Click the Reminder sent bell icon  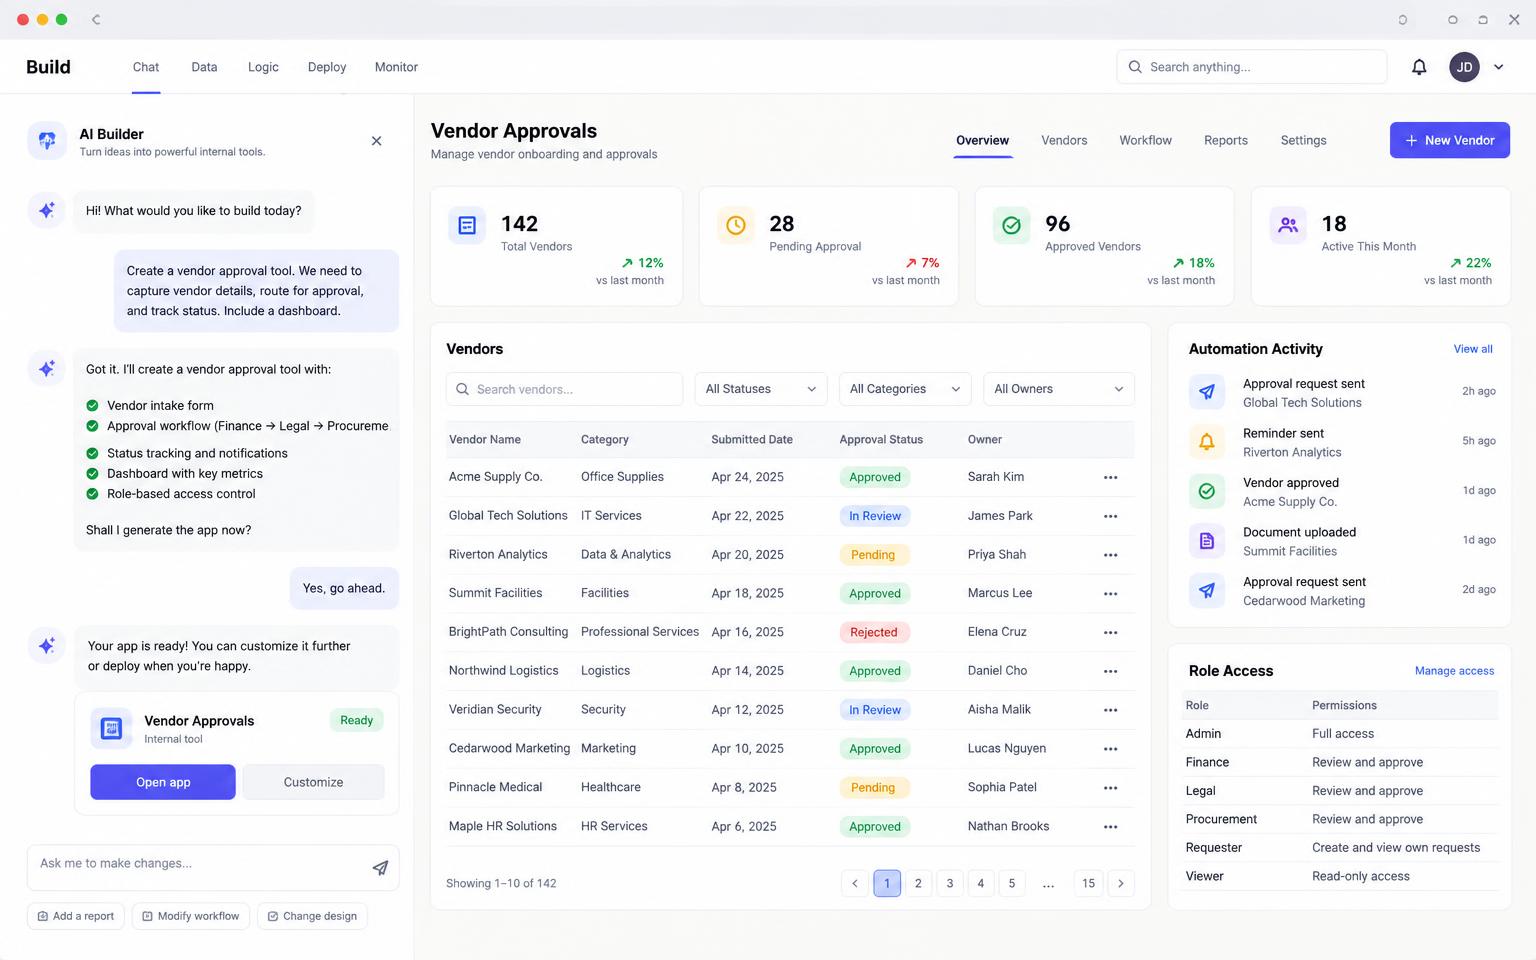pyautogui.click(x=1207, y=442)
